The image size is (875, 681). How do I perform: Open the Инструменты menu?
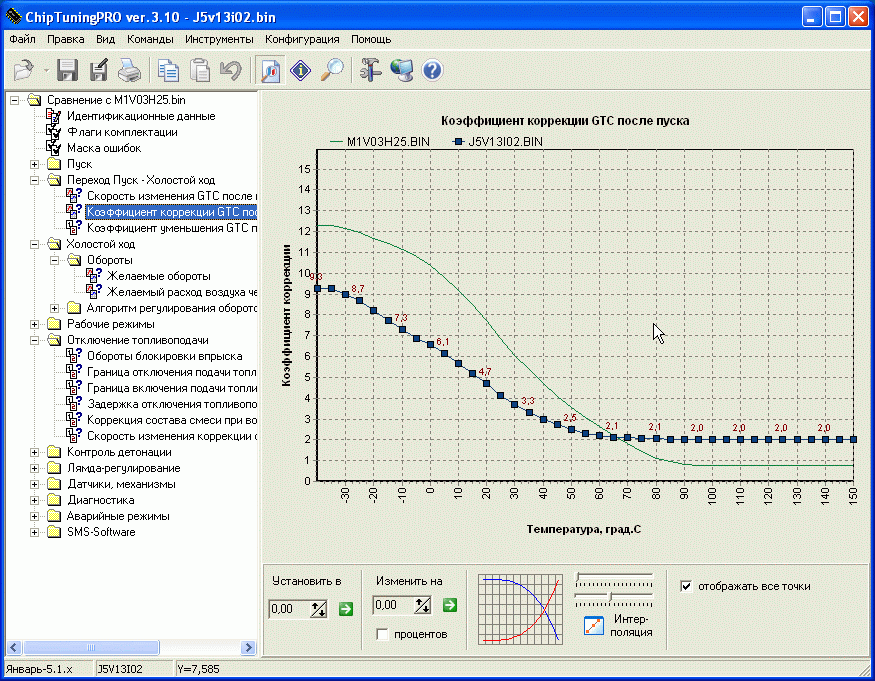(219, 39)
